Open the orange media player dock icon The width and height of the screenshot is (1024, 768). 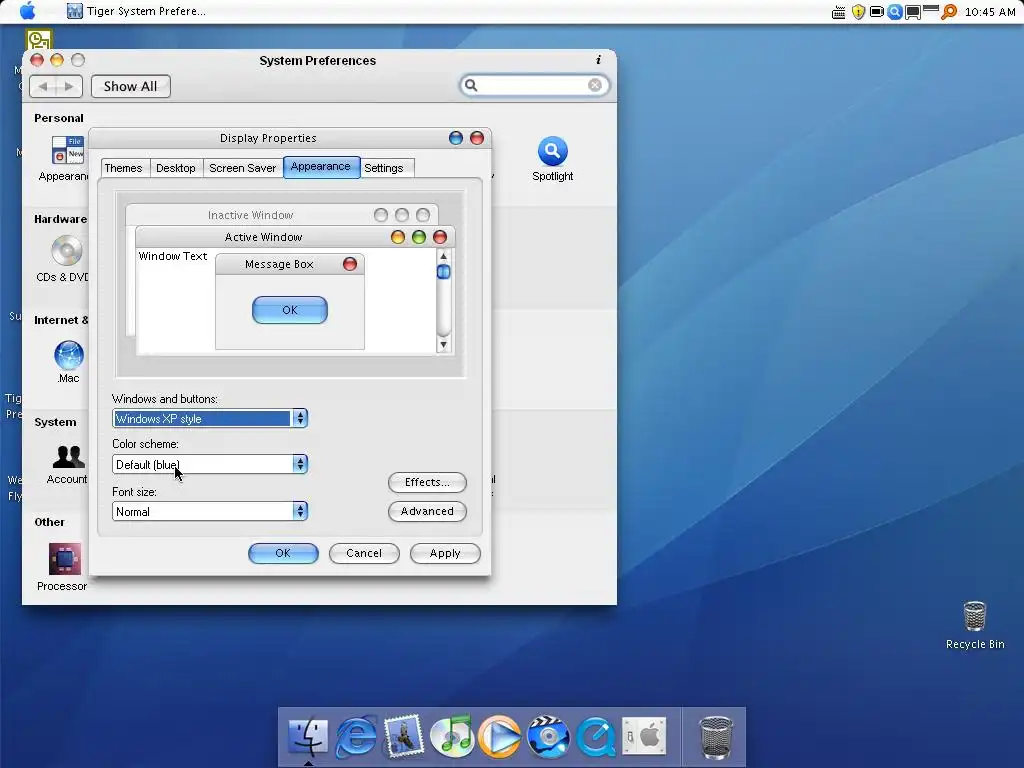[x=500, y=737]
